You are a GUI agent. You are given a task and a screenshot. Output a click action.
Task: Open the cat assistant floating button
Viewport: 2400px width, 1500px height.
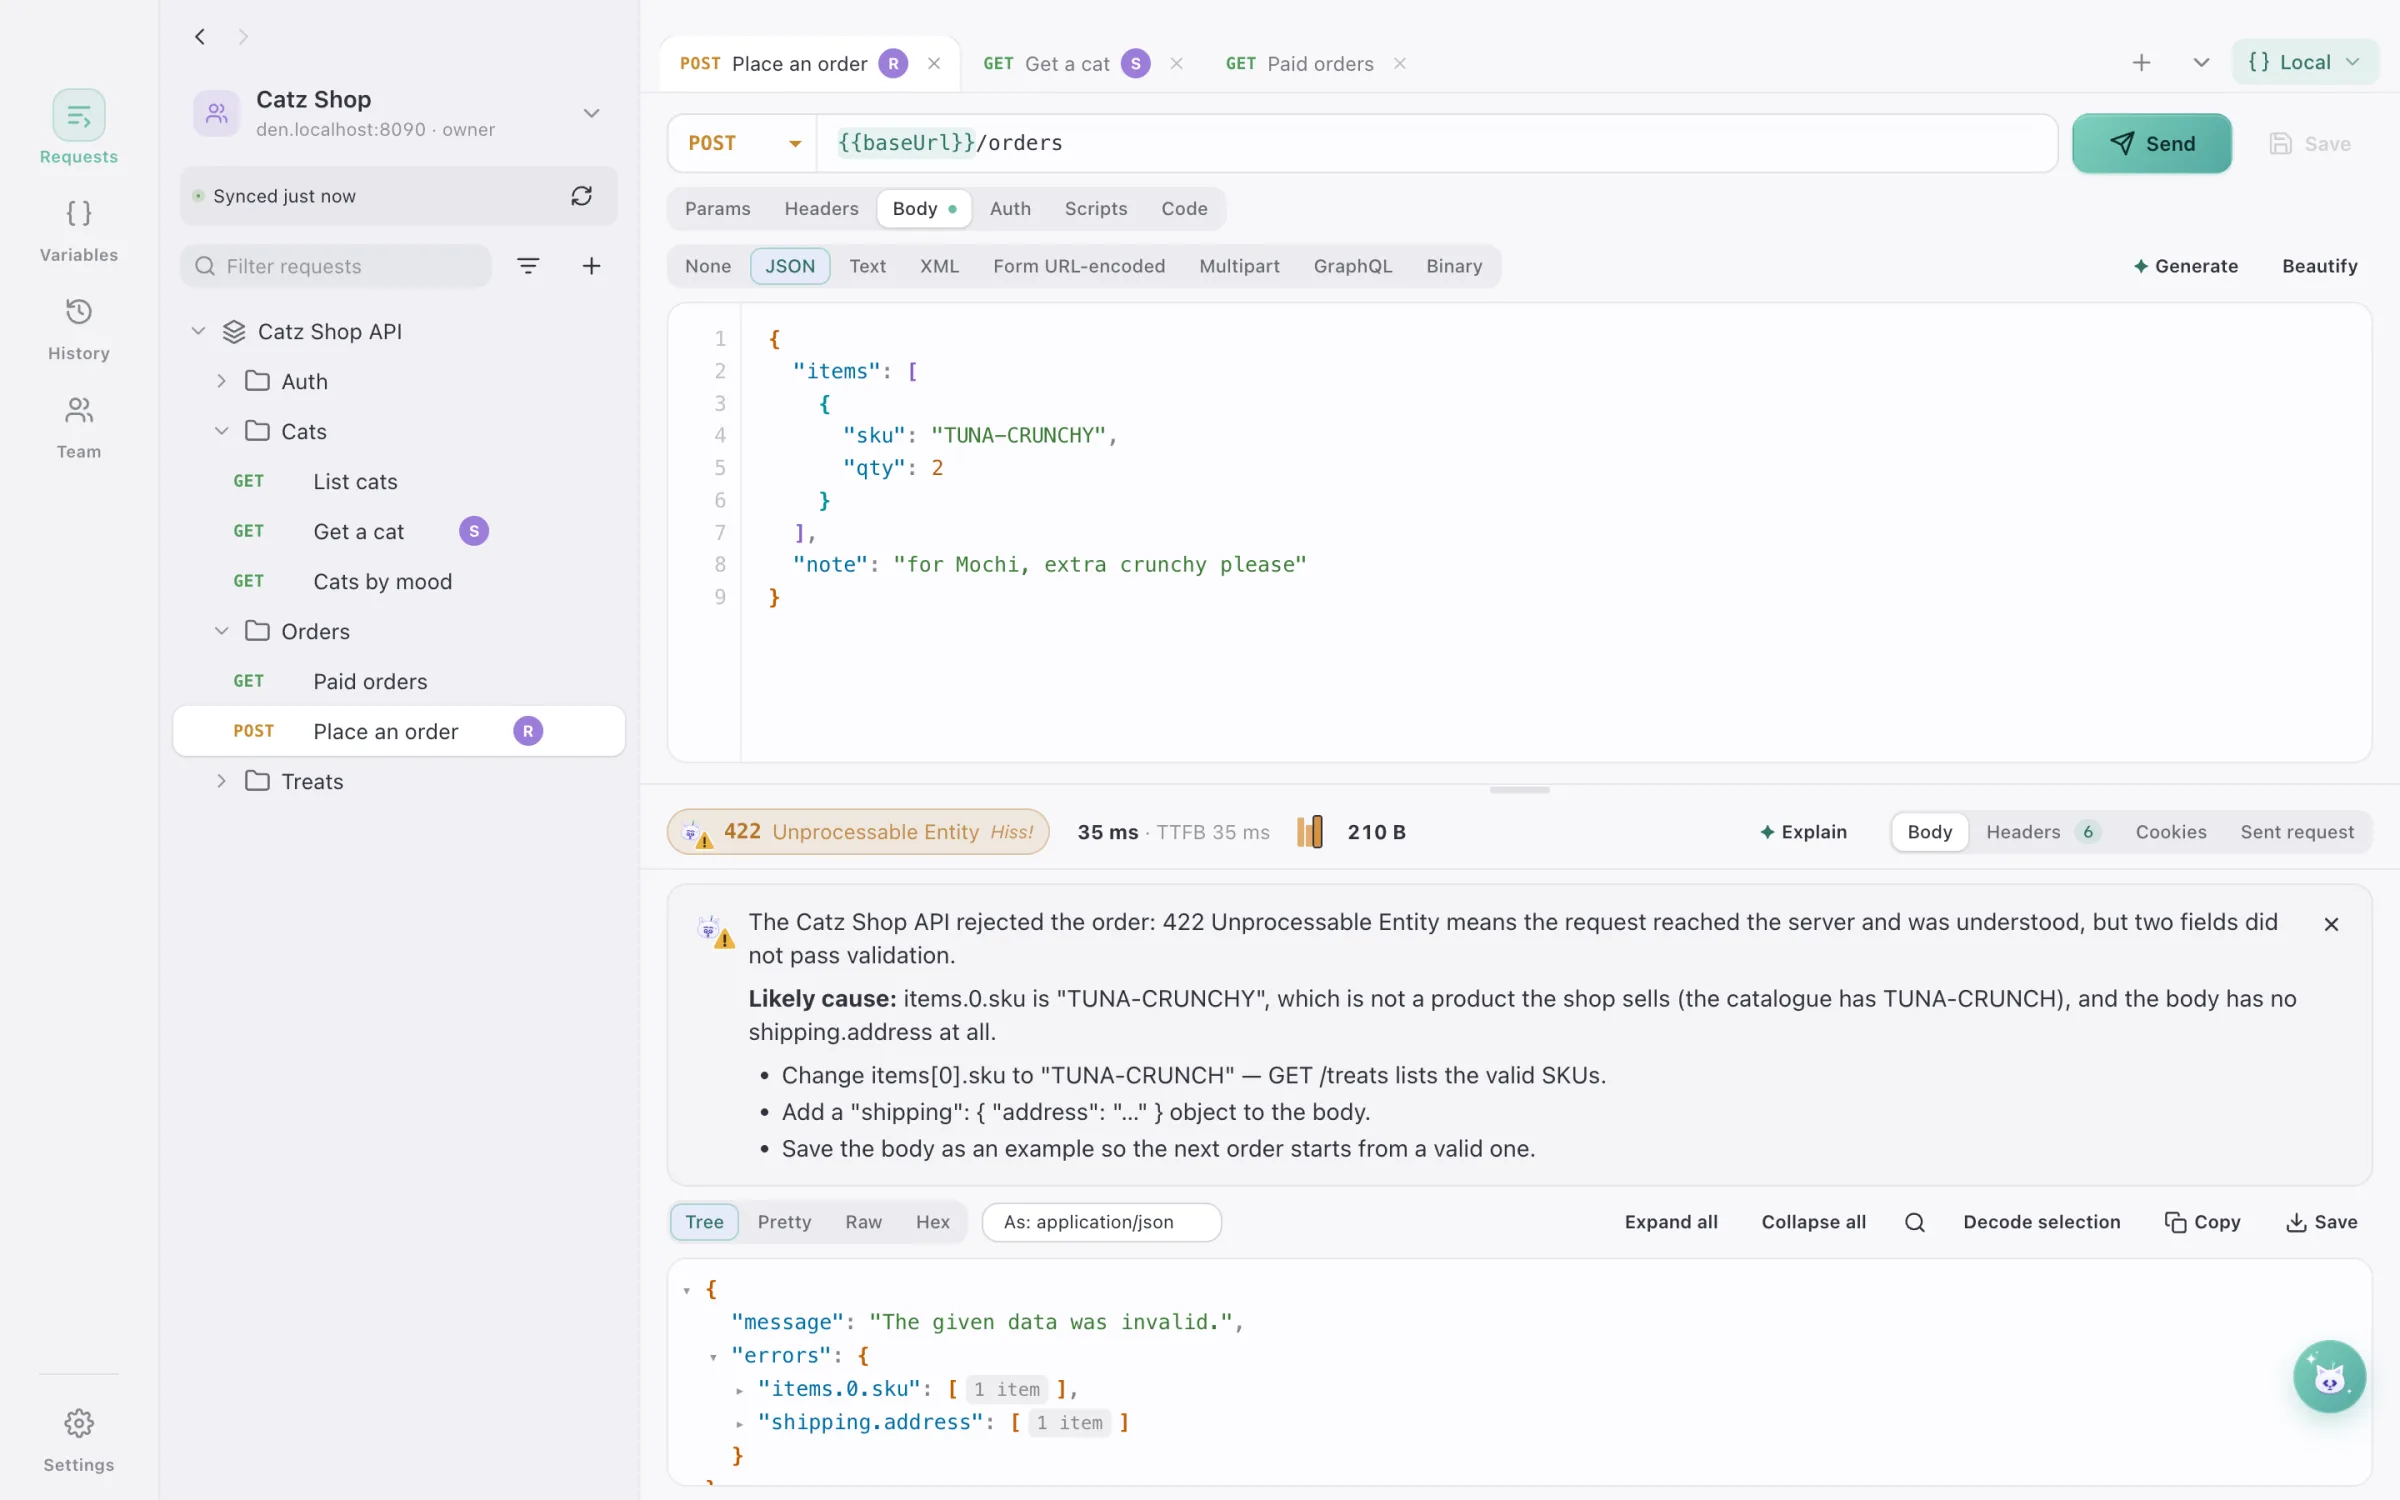tap(2329, 1377)
